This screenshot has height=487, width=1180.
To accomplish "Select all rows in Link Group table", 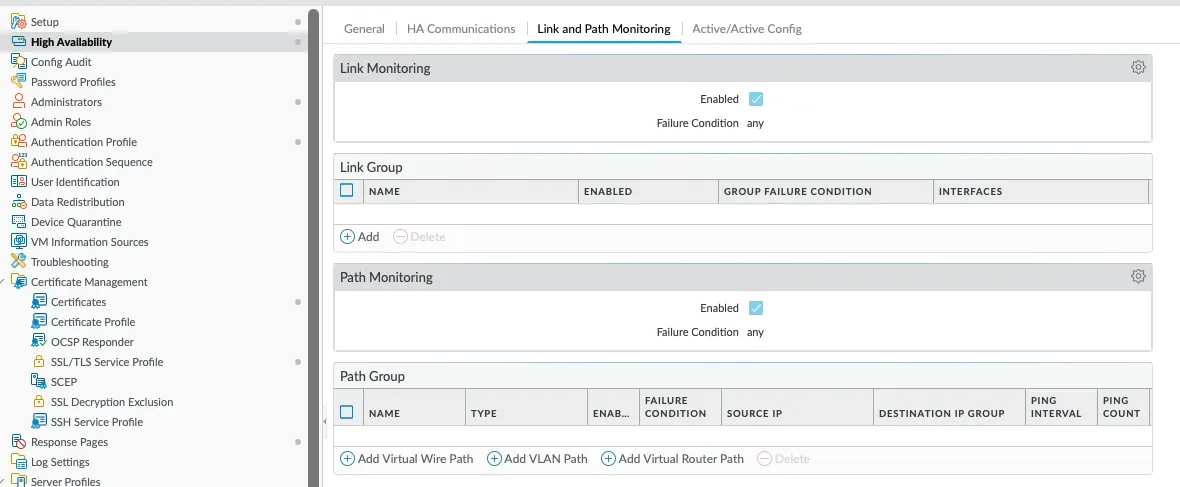I will click(347, 190).
